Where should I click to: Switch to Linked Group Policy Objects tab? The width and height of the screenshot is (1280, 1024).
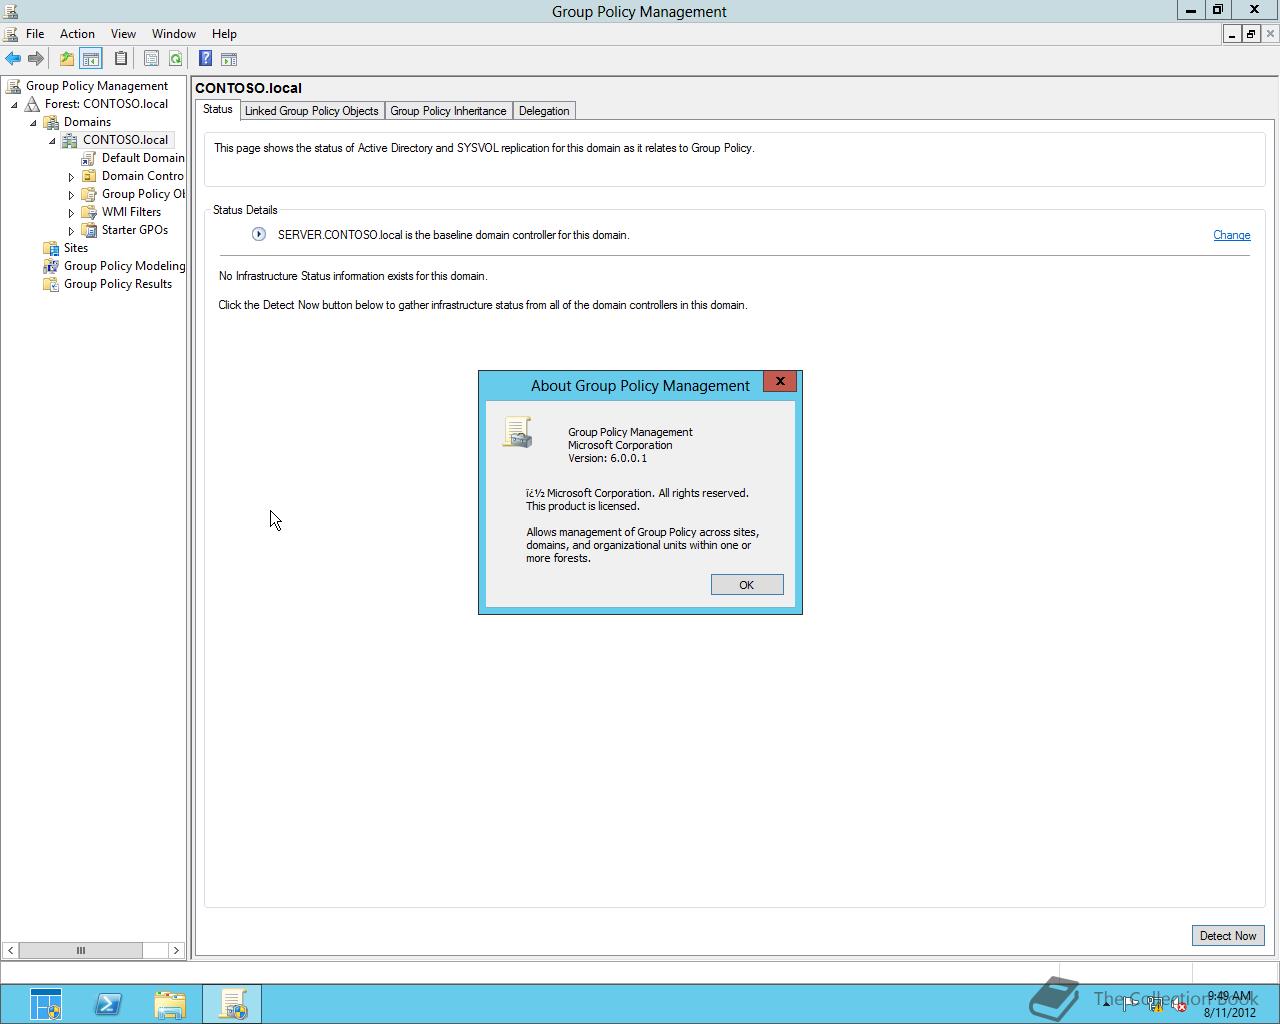pyautogui.click(x=312, y=111)
